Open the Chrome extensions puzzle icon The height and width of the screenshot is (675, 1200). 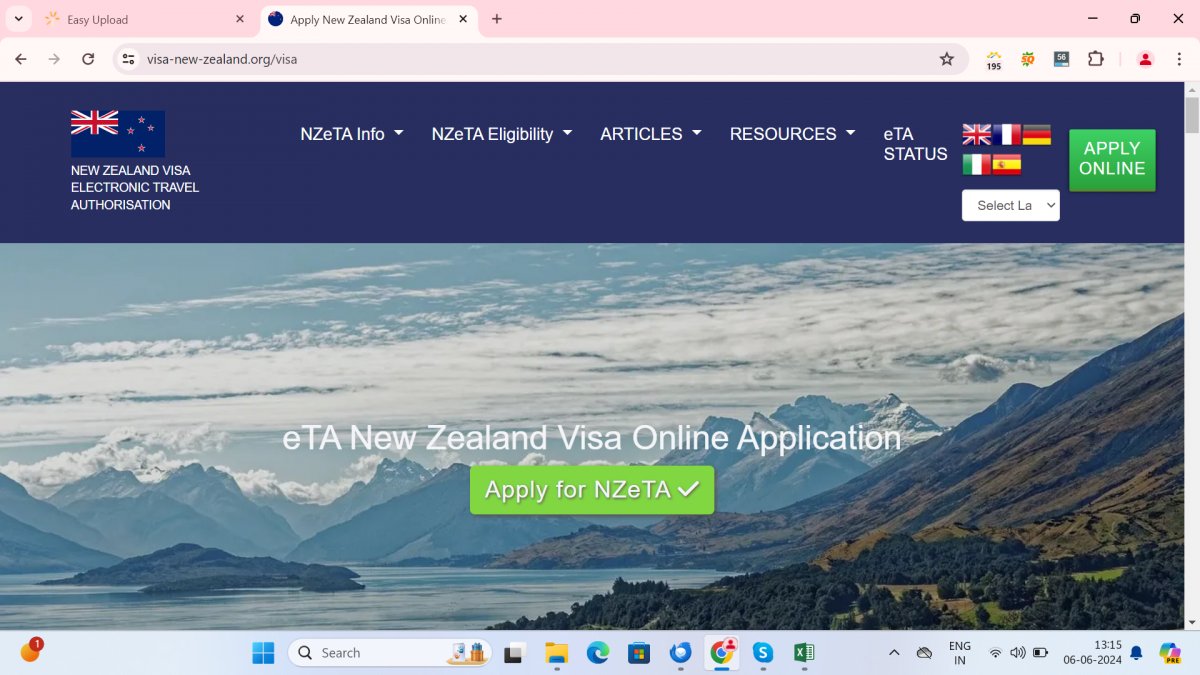(1096, 59)
